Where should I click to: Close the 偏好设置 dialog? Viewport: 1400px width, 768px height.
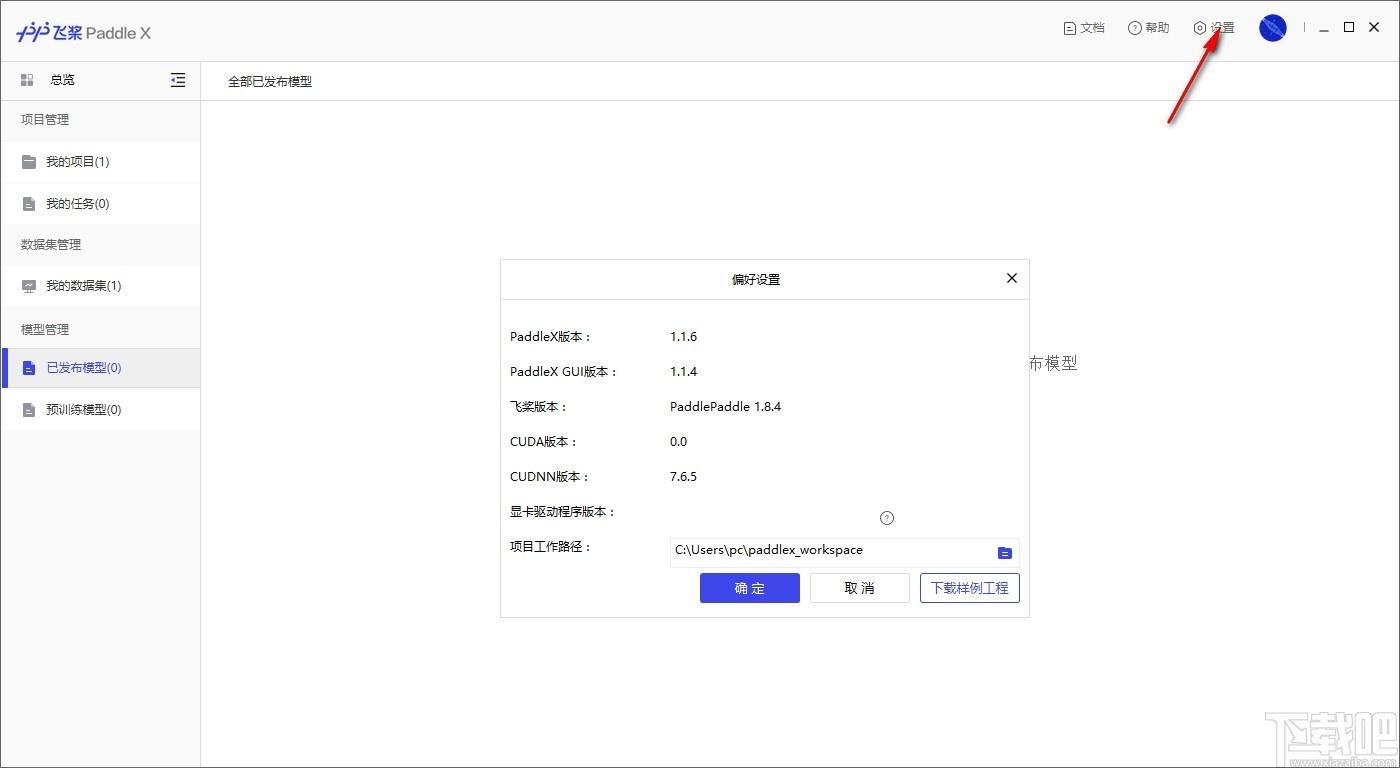pyautogui.click(x=1012, y=278)
